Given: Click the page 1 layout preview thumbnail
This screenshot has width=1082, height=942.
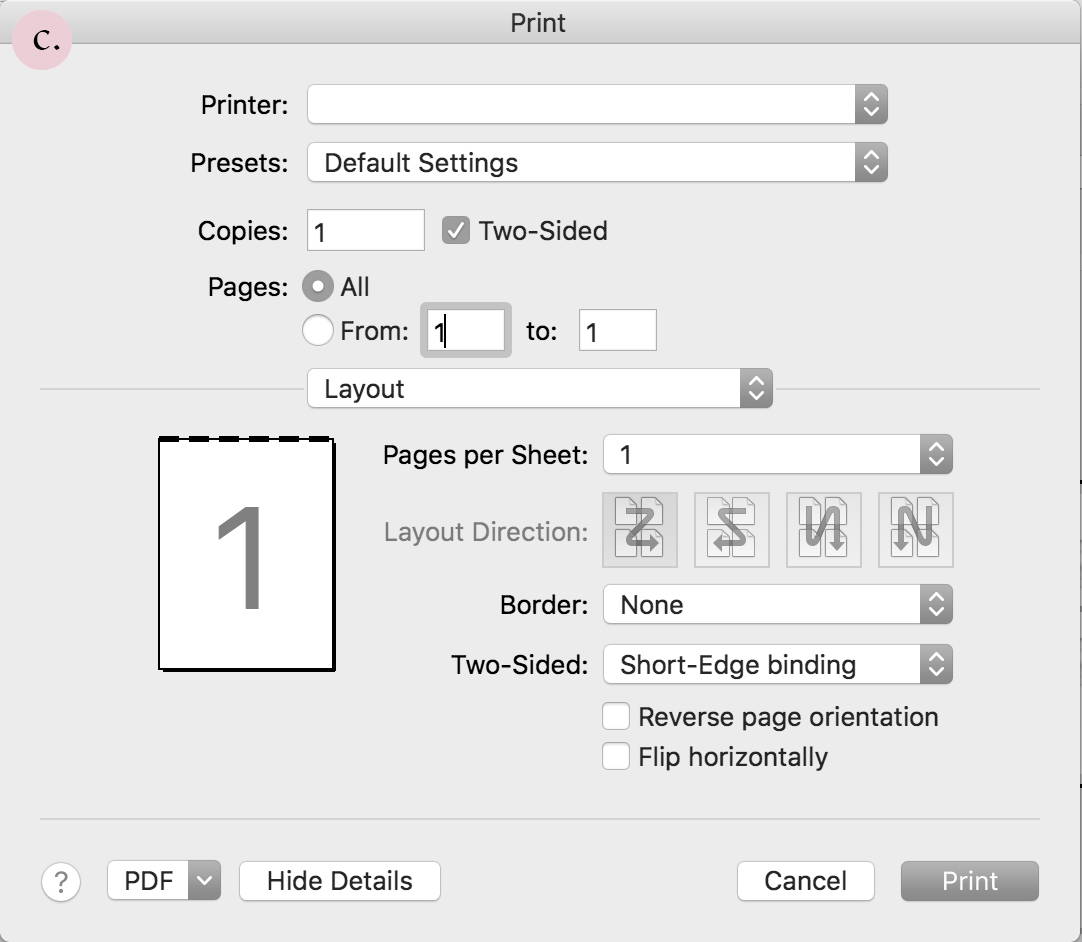Looking at the screenshot, I should click(x=246, y=553).
